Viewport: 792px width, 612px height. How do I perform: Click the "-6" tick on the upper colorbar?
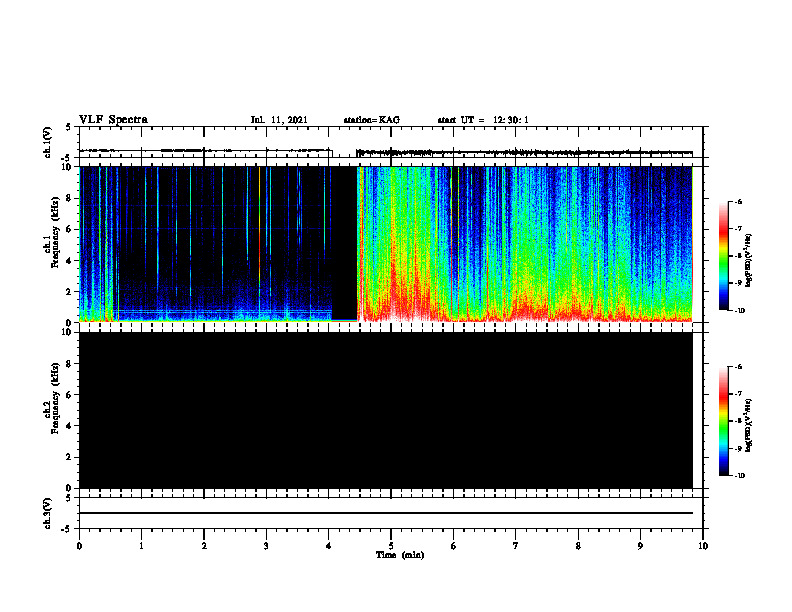coord(738,201)
